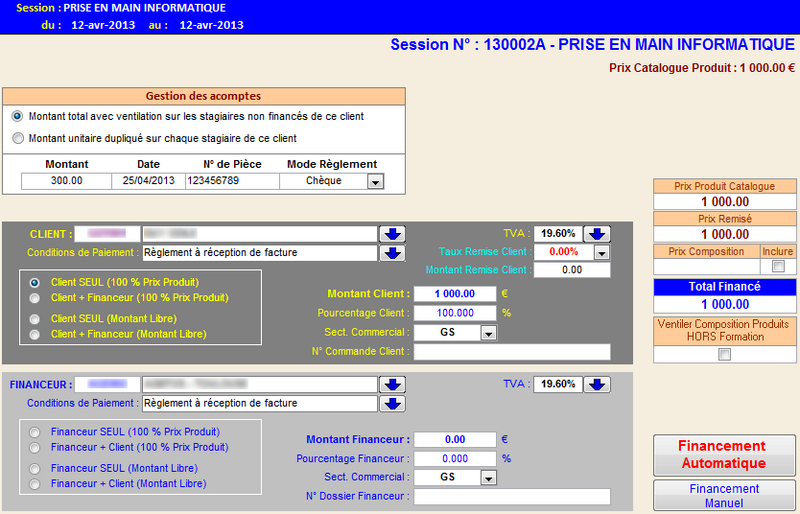The height and width of the screenshot is (514, 800).
Task: Click the blue arrow beside the FINANCEUR name field
Action: point(392,384)
